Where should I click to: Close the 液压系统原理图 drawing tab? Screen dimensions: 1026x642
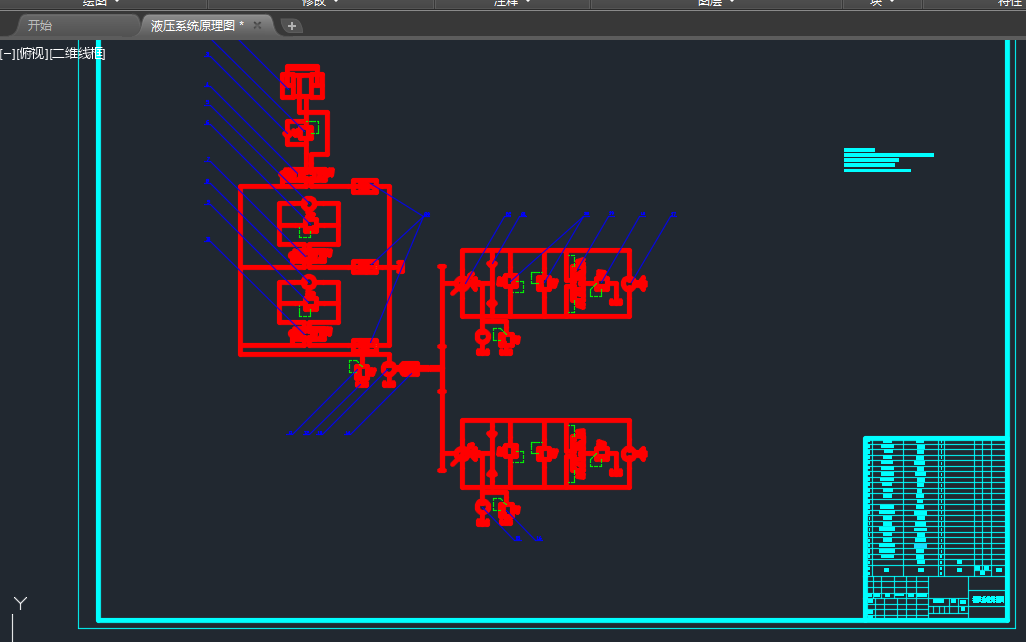[257, 25]
